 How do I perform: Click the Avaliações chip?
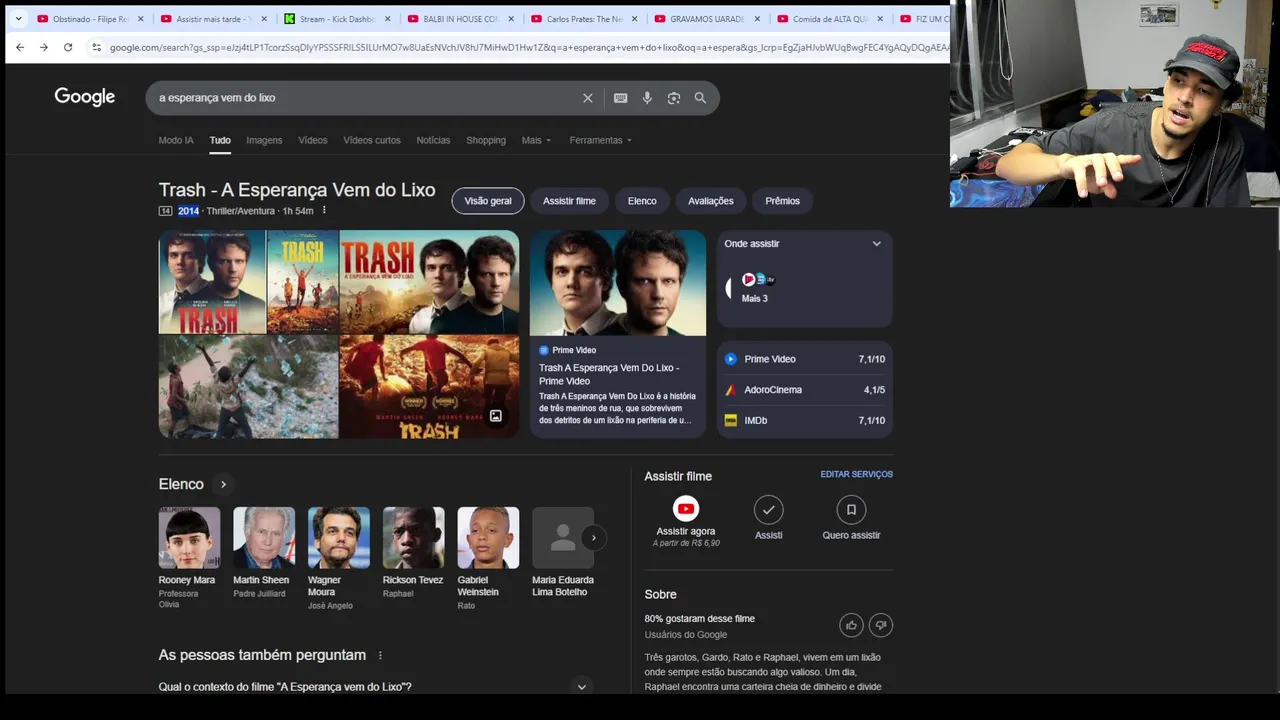(711, 201)
